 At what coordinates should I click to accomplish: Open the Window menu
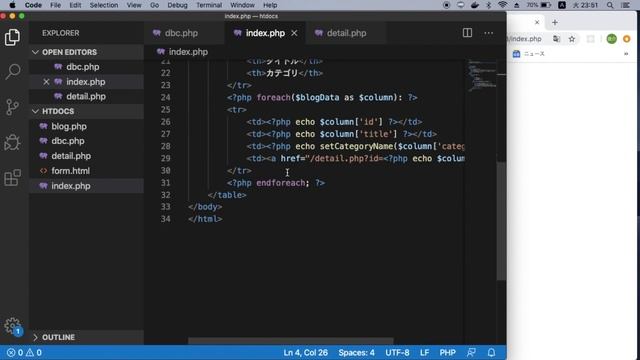coord(242,5)
